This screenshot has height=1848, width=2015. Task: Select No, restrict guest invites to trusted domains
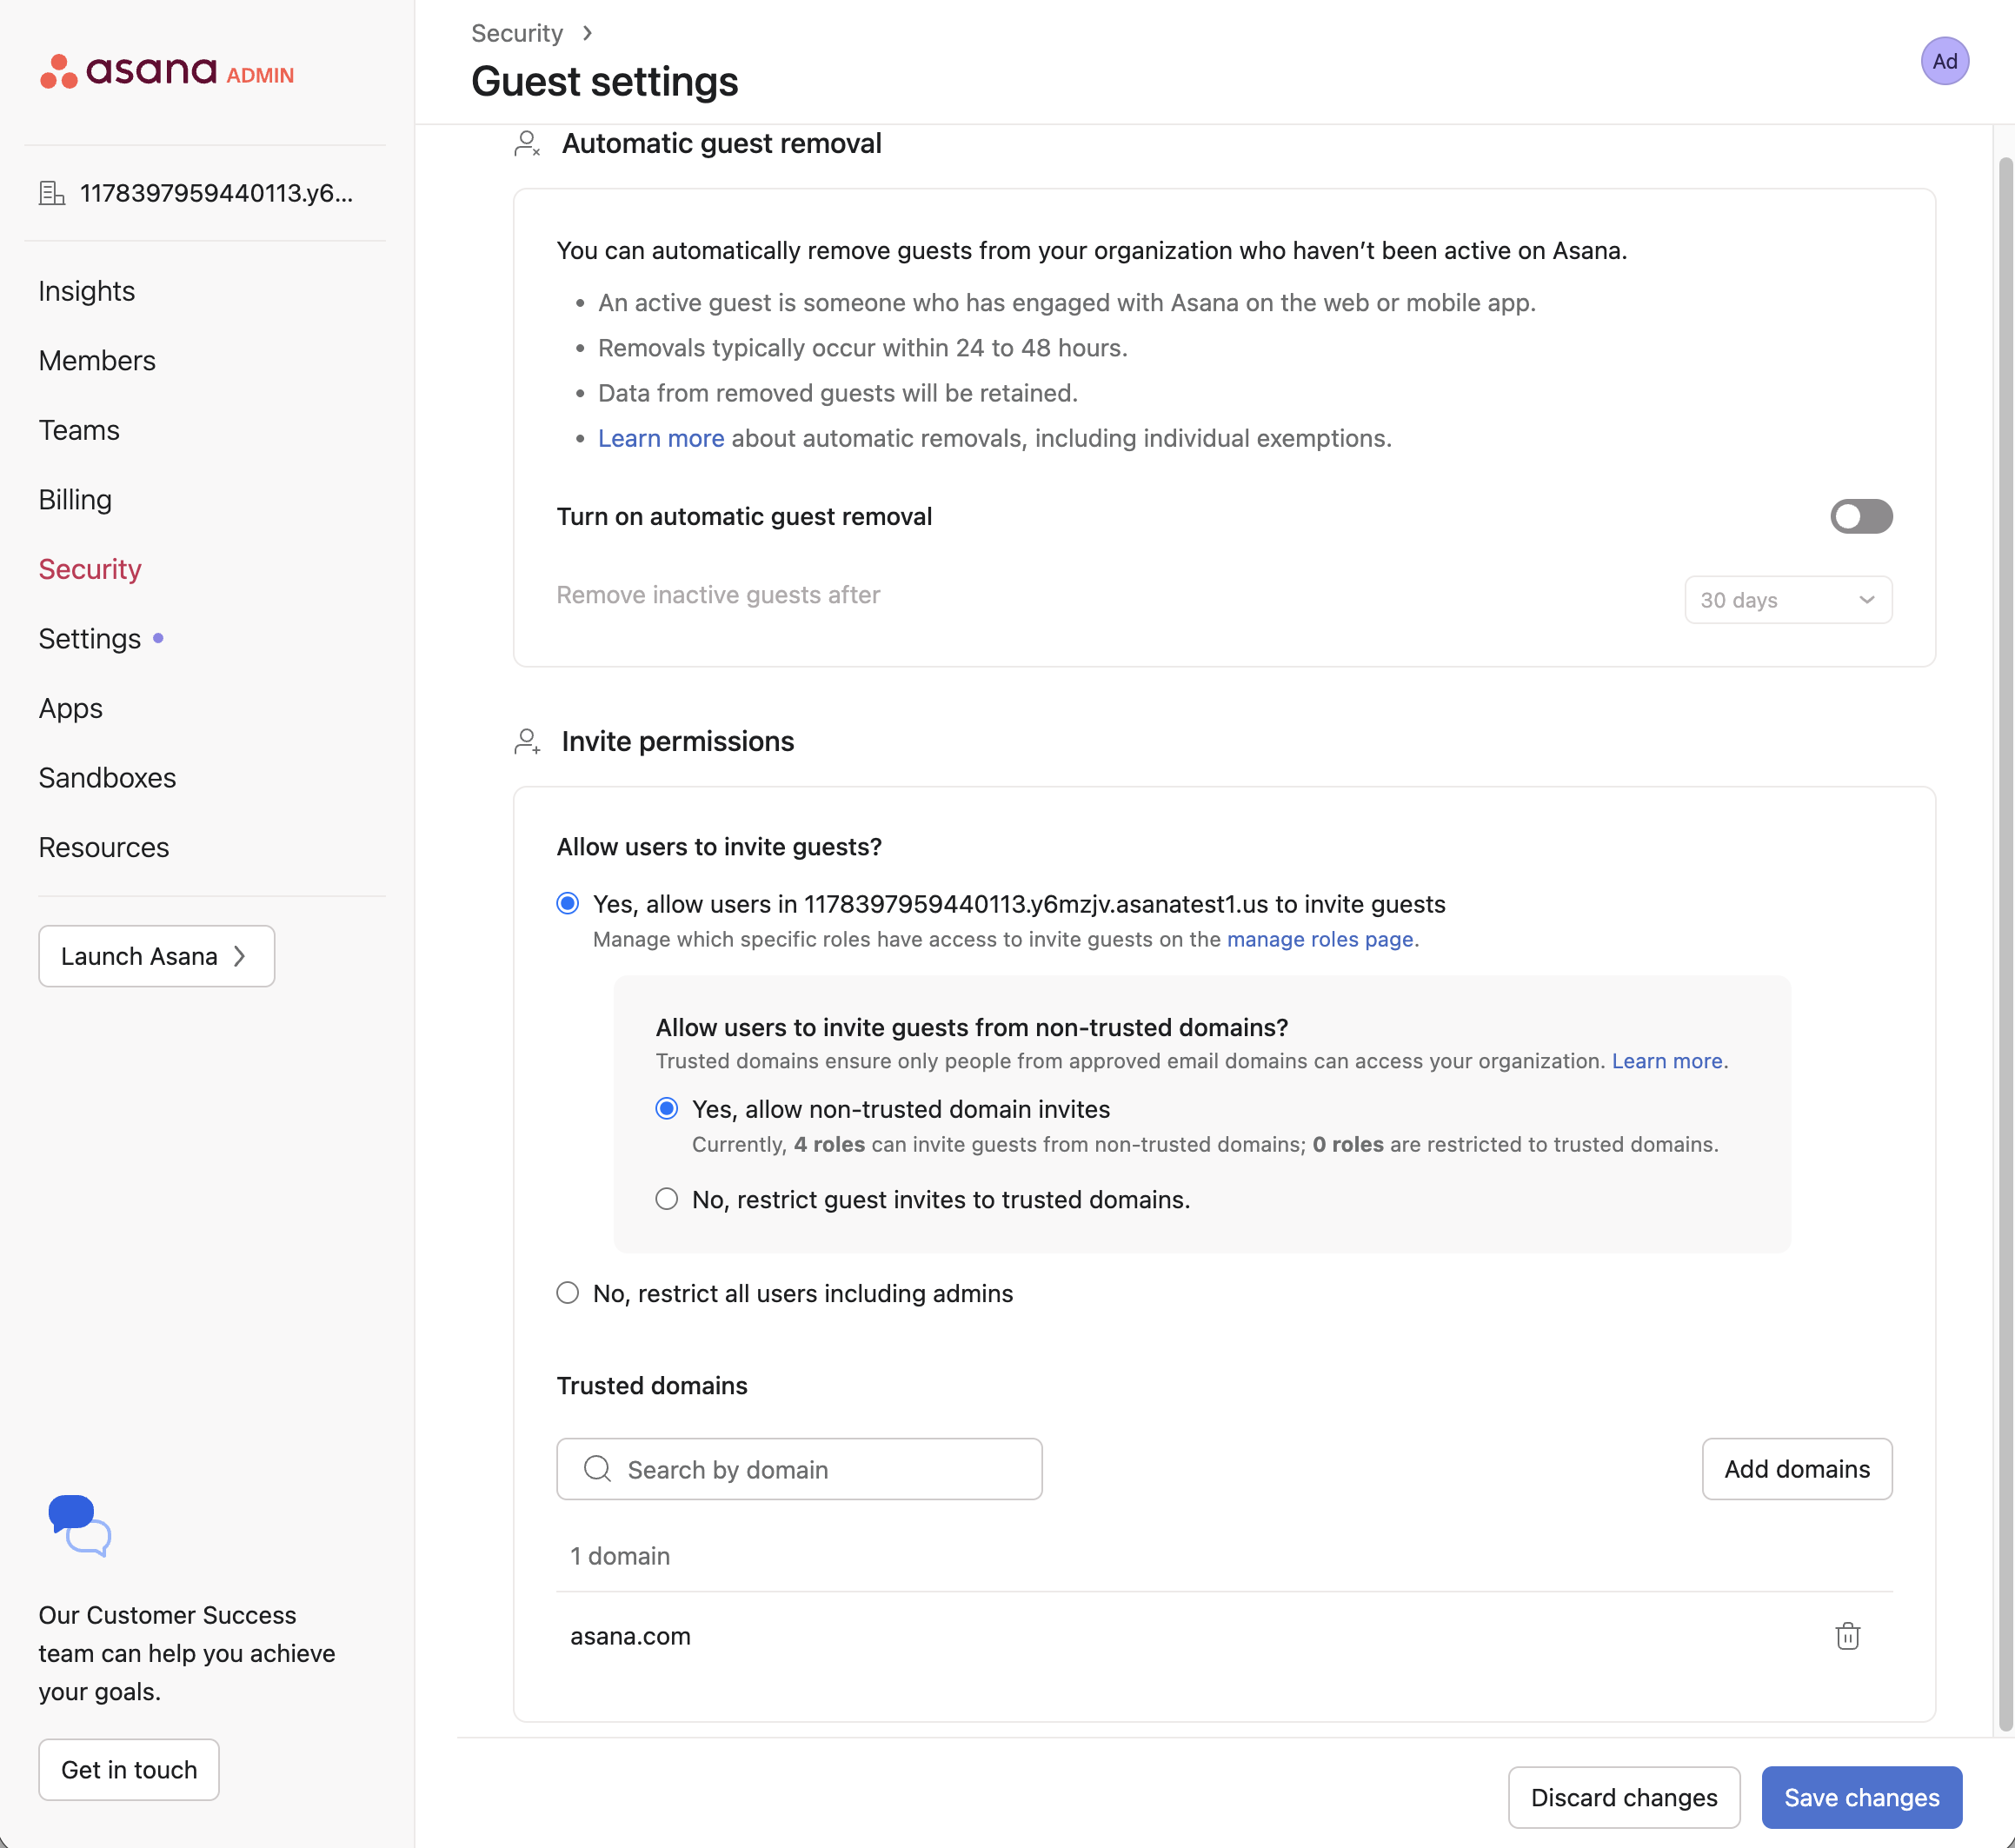click(x=667, y=1199)
